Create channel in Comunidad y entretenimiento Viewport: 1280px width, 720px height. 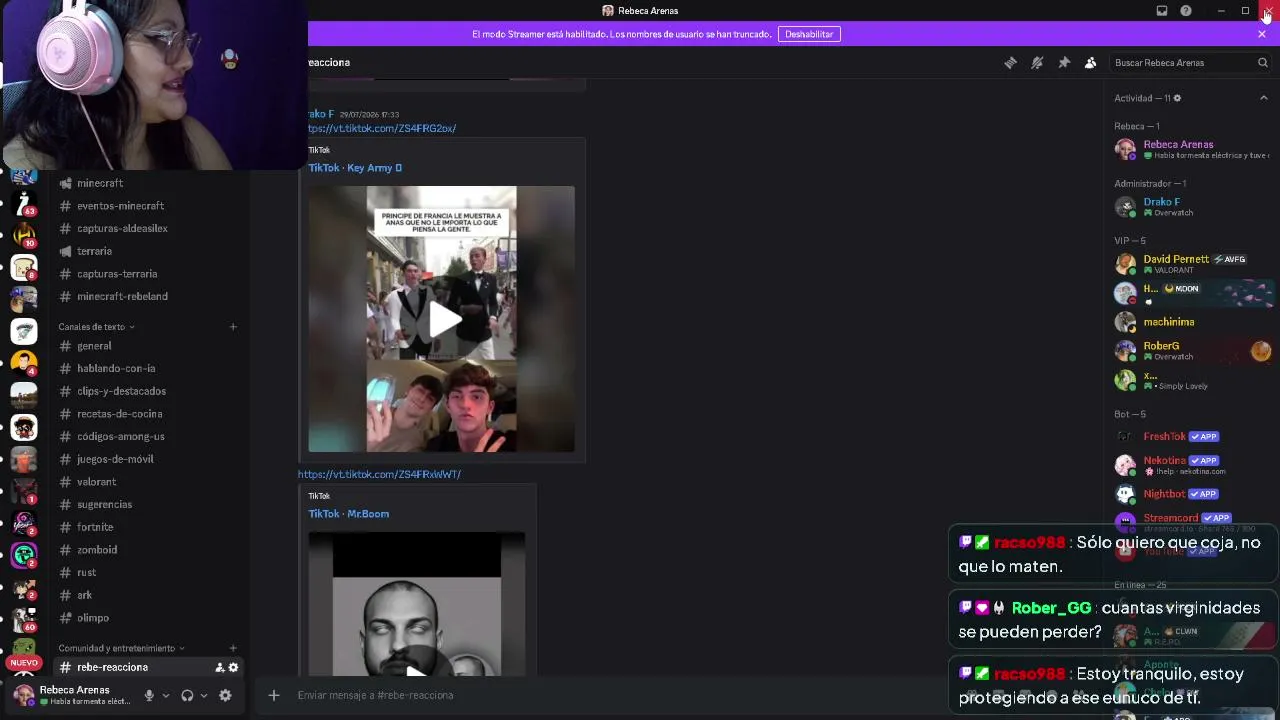[233, 648]
